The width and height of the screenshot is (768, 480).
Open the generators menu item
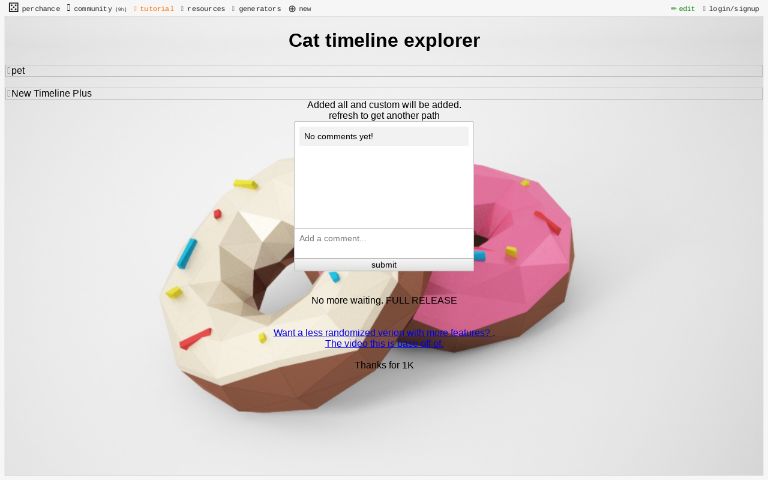[x=257, y=8]
